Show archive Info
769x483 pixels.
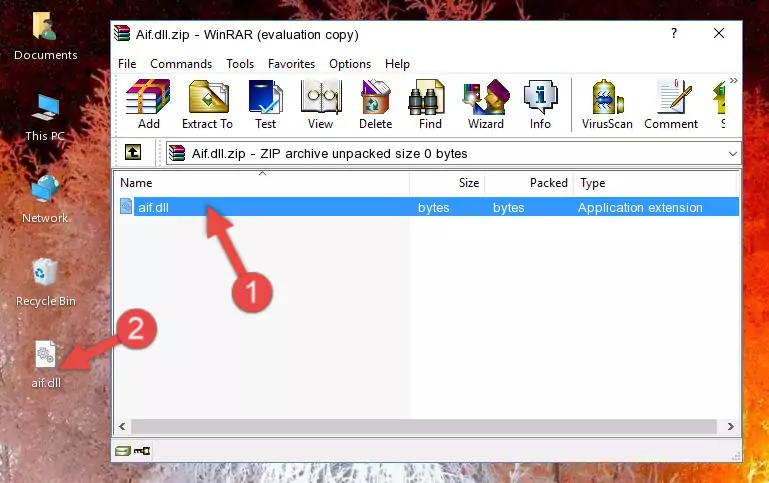click(x=540, y=104)
